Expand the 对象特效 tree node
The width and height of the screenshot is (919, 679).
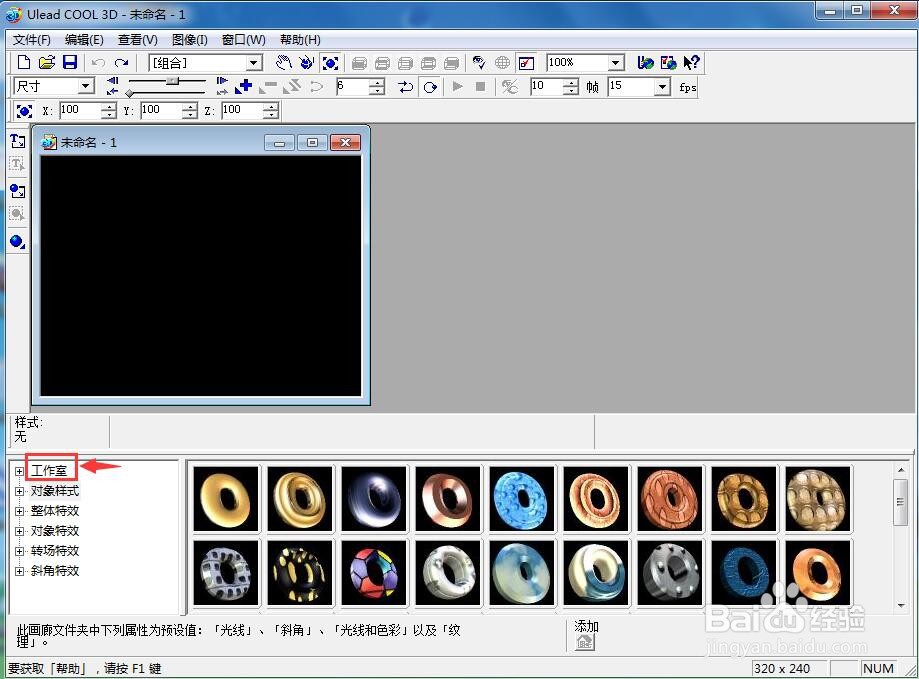[19, 531]
